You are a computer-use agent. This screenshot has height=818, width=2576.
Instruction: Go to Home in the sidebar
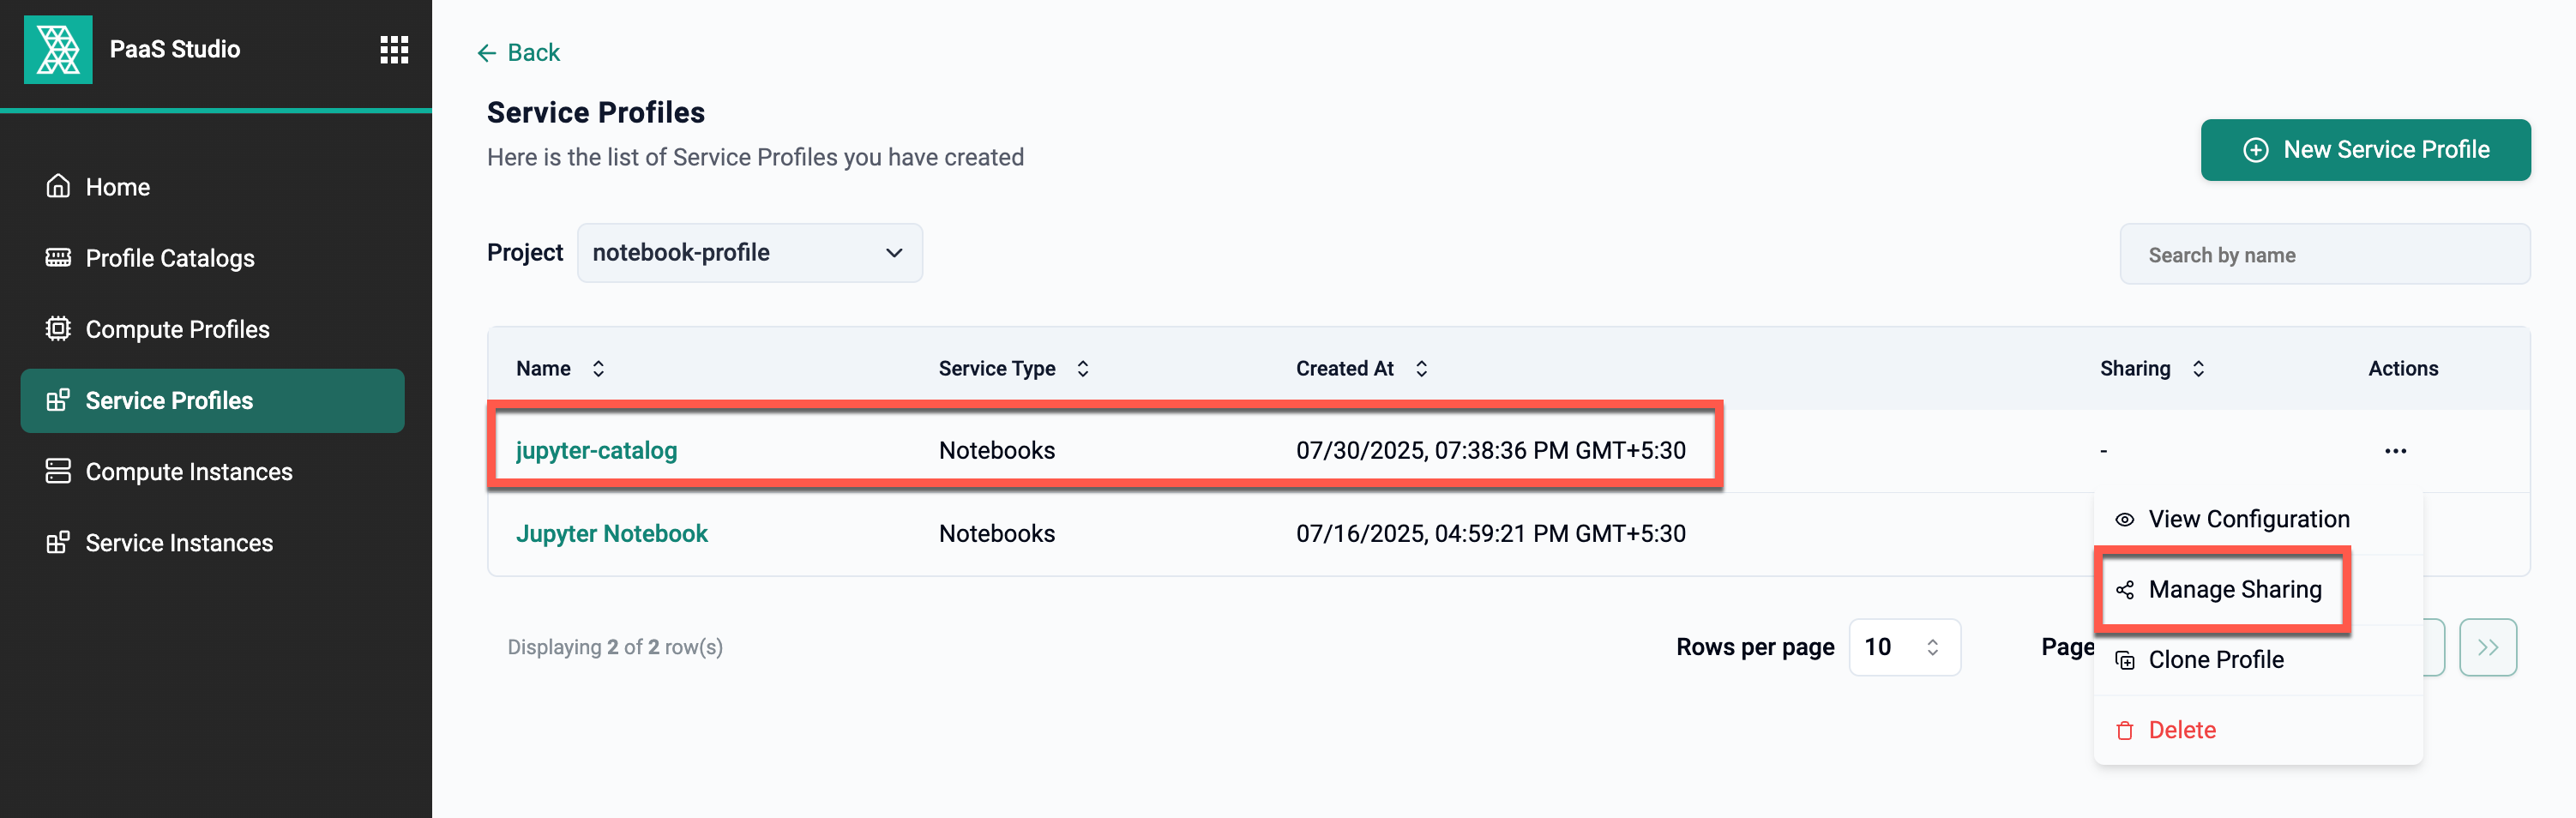[x=212, y=186]
